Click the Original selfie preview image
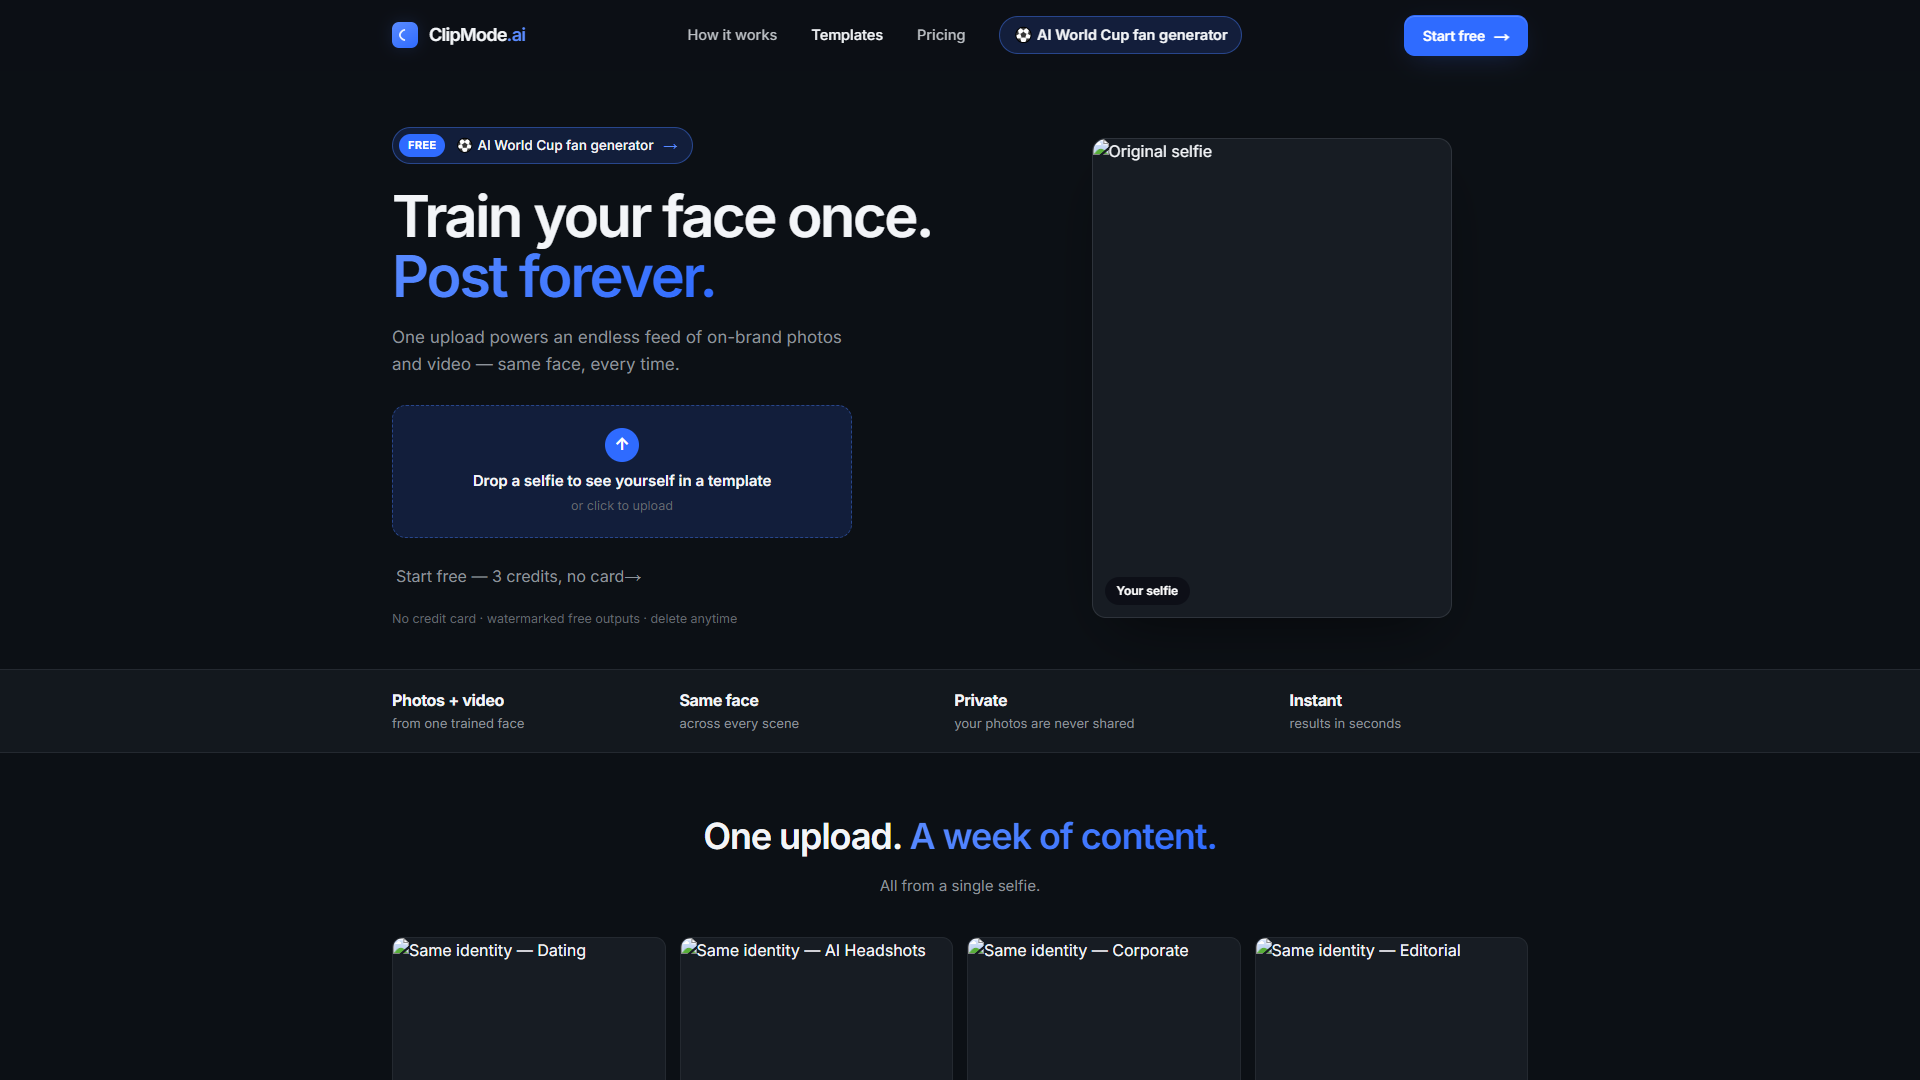Image resolution: width=1920 pixels, height=1080 pixels. [1271, 378]
